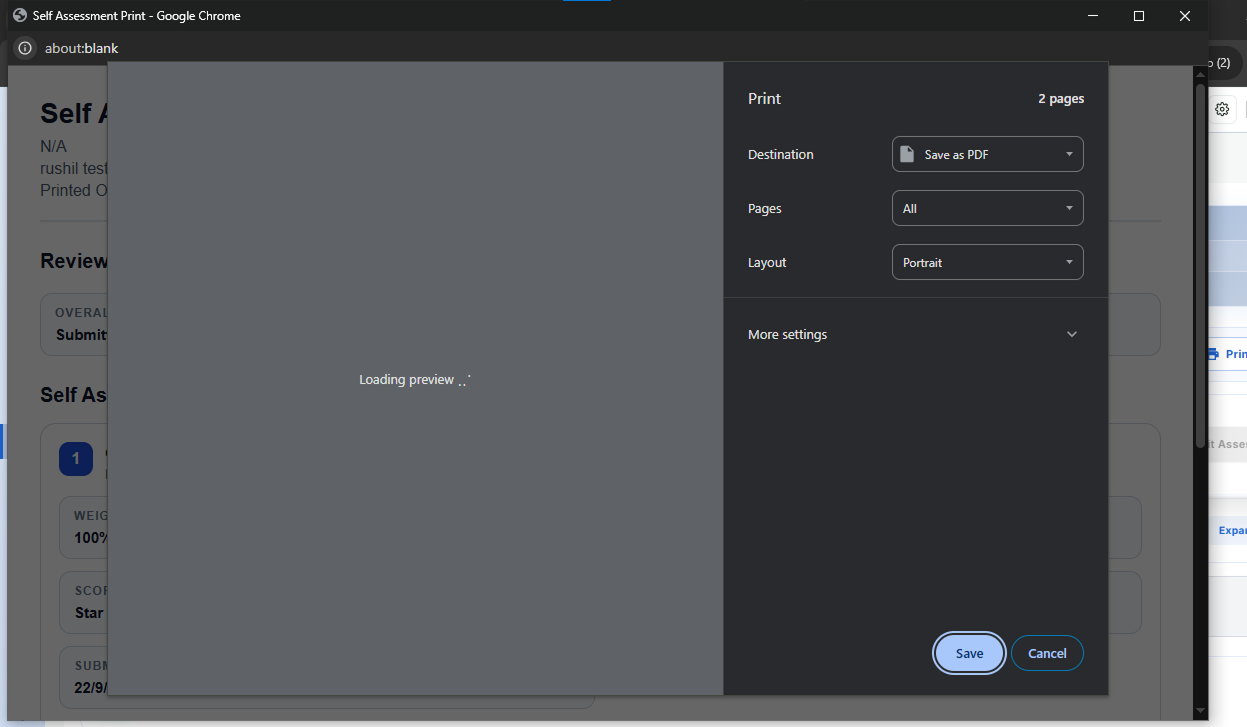Open the Destination dropdown showing Save as PDF

tap(987, 154)
